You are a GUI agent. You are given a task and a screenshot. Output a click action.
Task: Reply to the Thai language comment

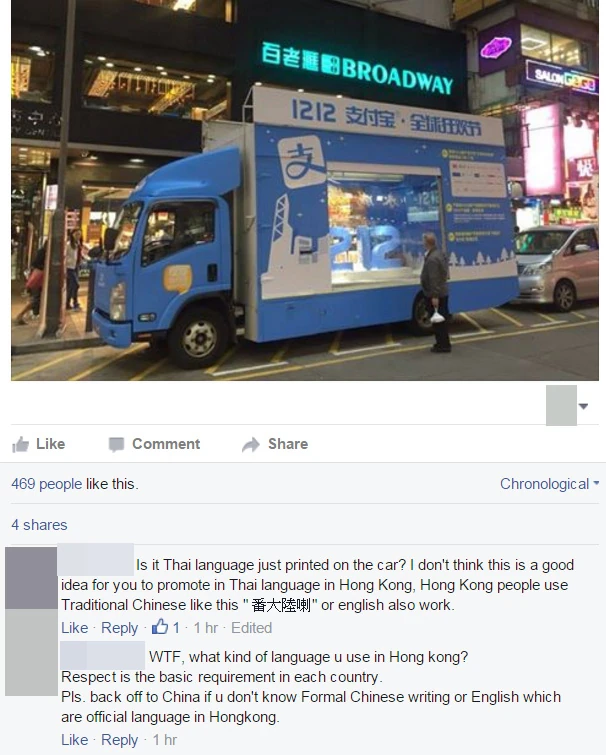click(x=119, y=627)
